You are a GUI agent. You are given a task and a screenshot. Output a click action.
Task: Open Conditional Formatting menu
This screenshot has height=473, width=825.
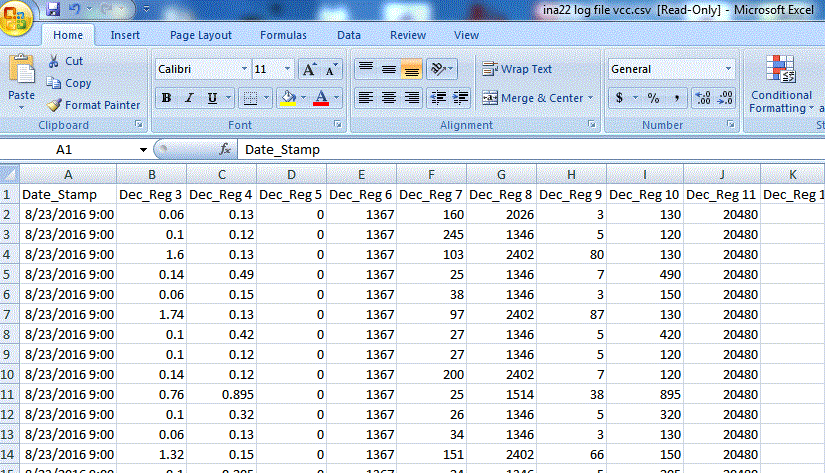pos(781,84)
